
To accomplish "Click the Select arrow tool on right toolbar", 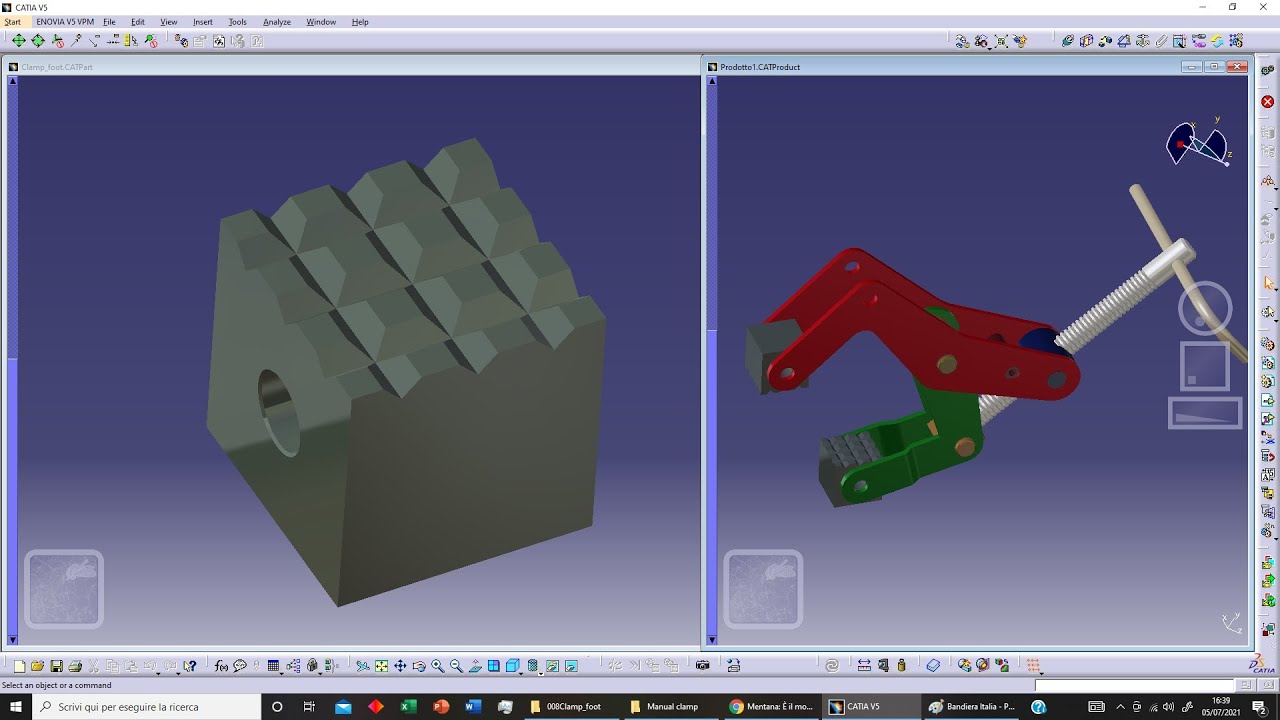I will pyautogui.click(x=1267, y=283).
